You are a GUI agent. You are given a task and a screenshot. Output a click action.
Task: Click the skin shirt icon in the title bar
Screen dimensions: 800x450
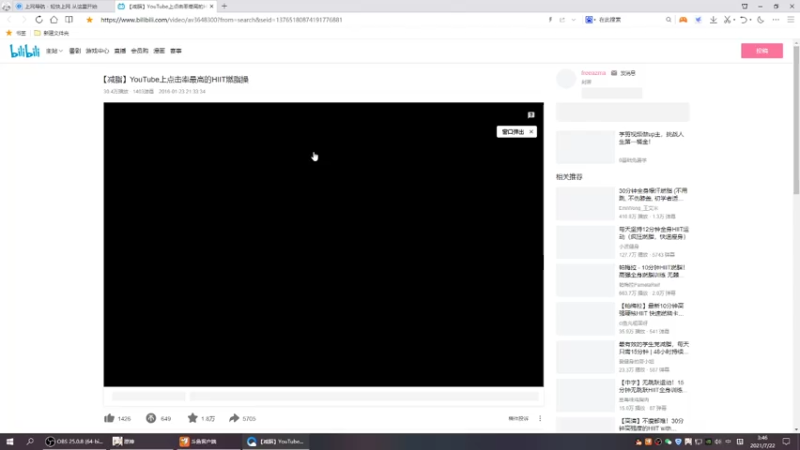click(x=744, y=6)
